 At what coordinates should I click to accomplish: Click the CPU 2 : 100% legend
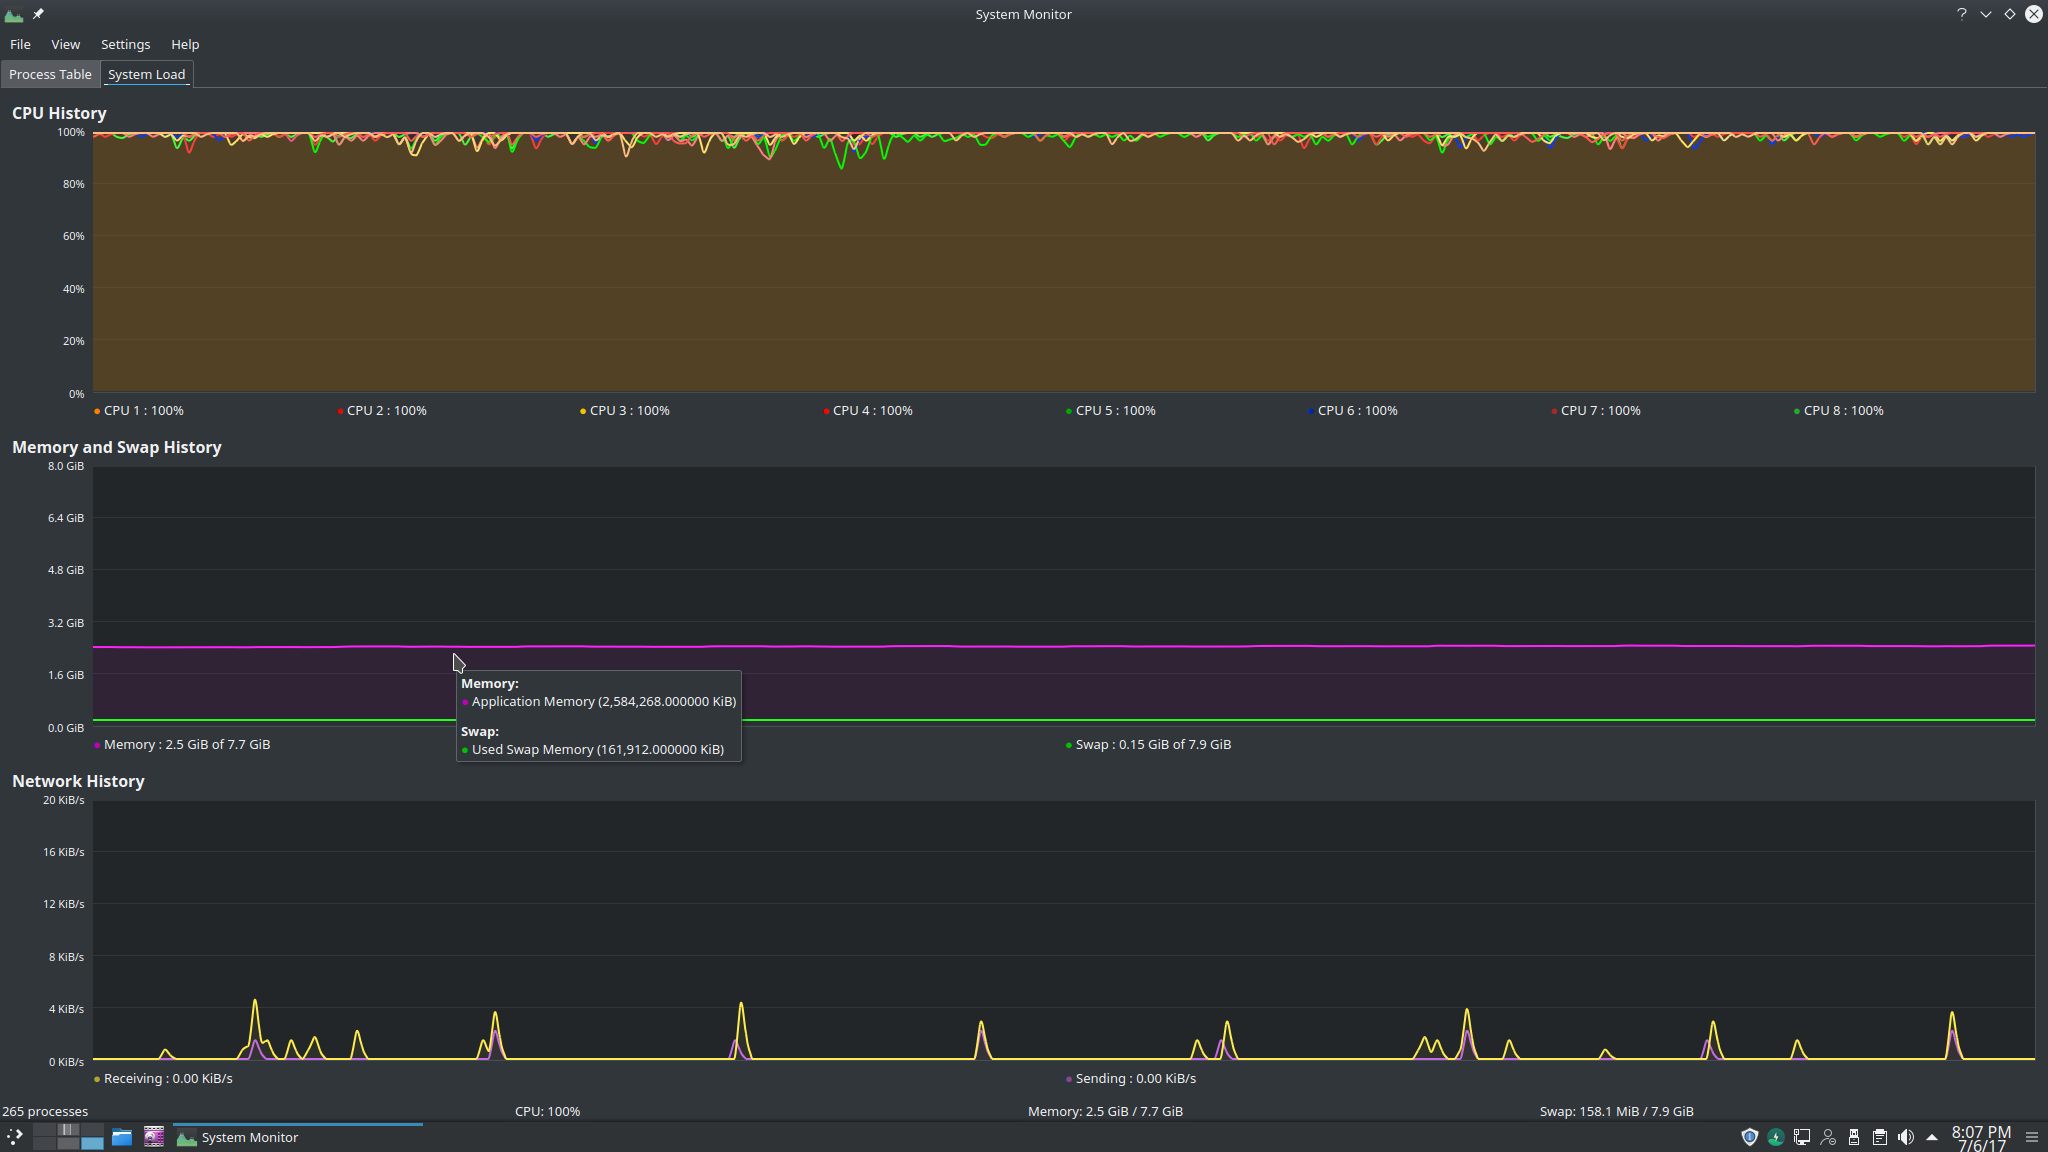click(x=382, y=410)
